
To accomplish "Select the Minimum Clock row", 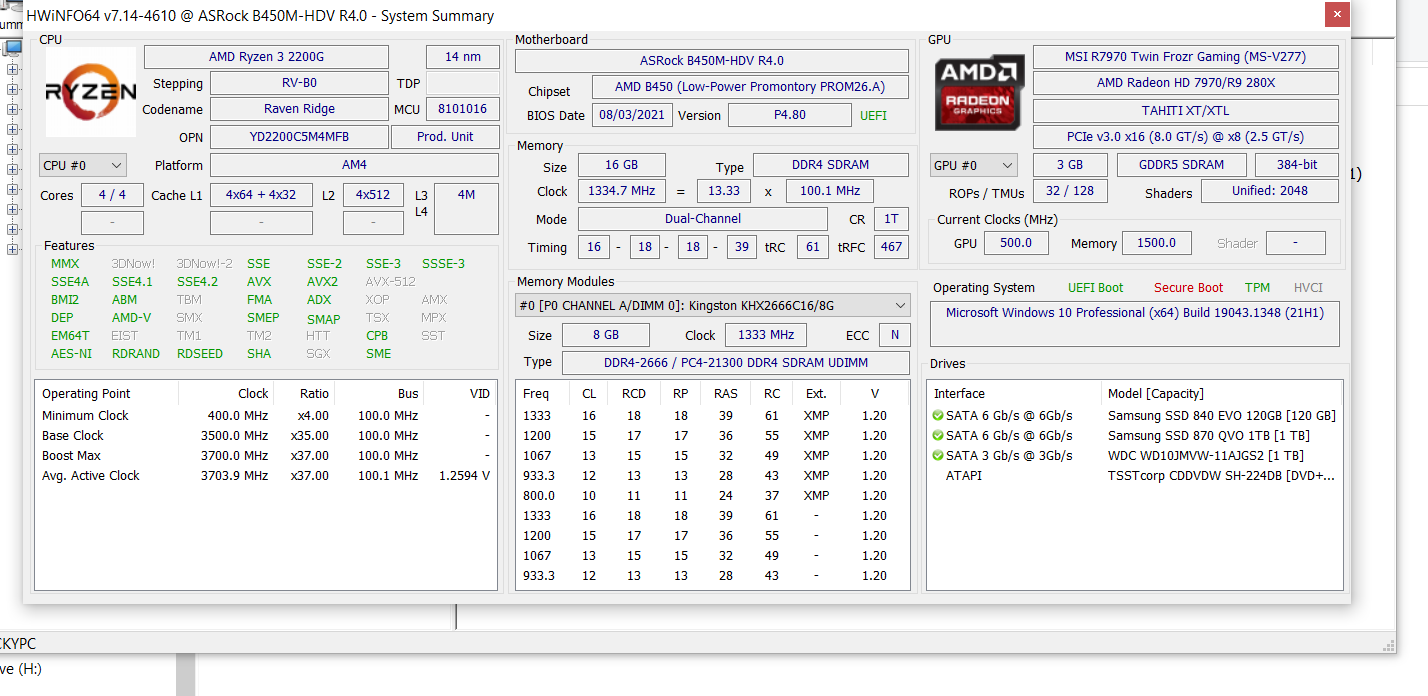I will 266,416.
